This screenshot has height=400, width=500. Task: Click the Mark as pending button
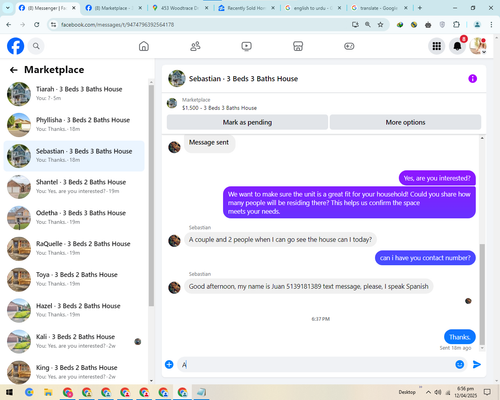(247, 122)
